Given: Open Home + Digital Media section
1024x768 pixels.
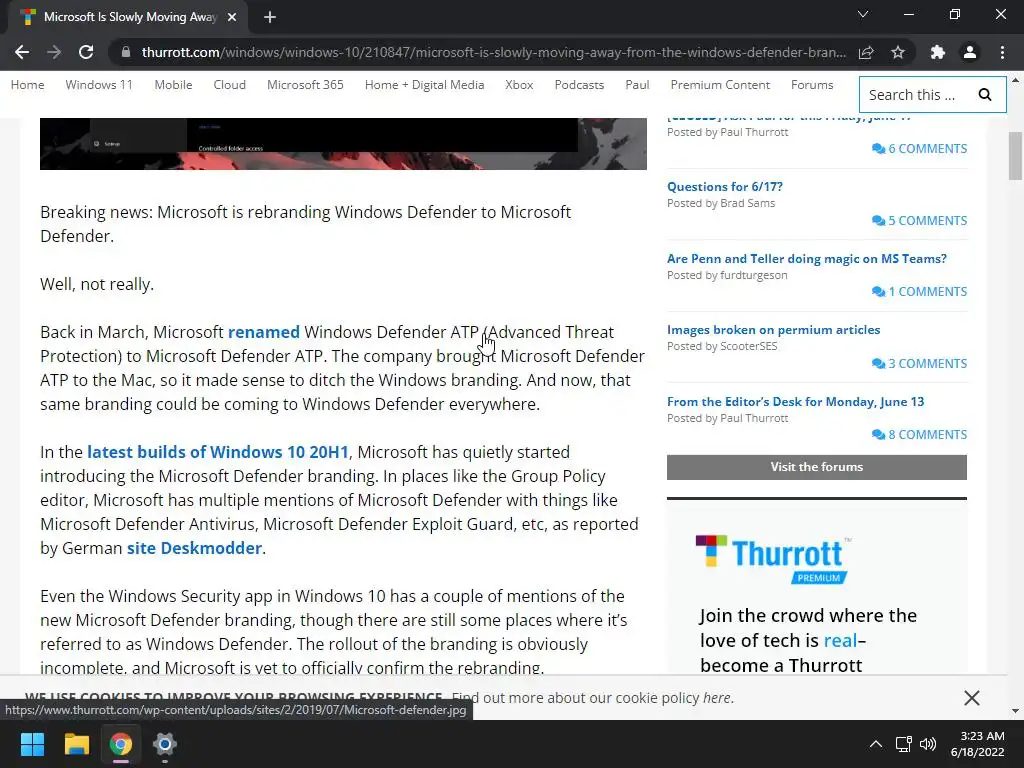Looking at the screenshot, I should [424, 85].
